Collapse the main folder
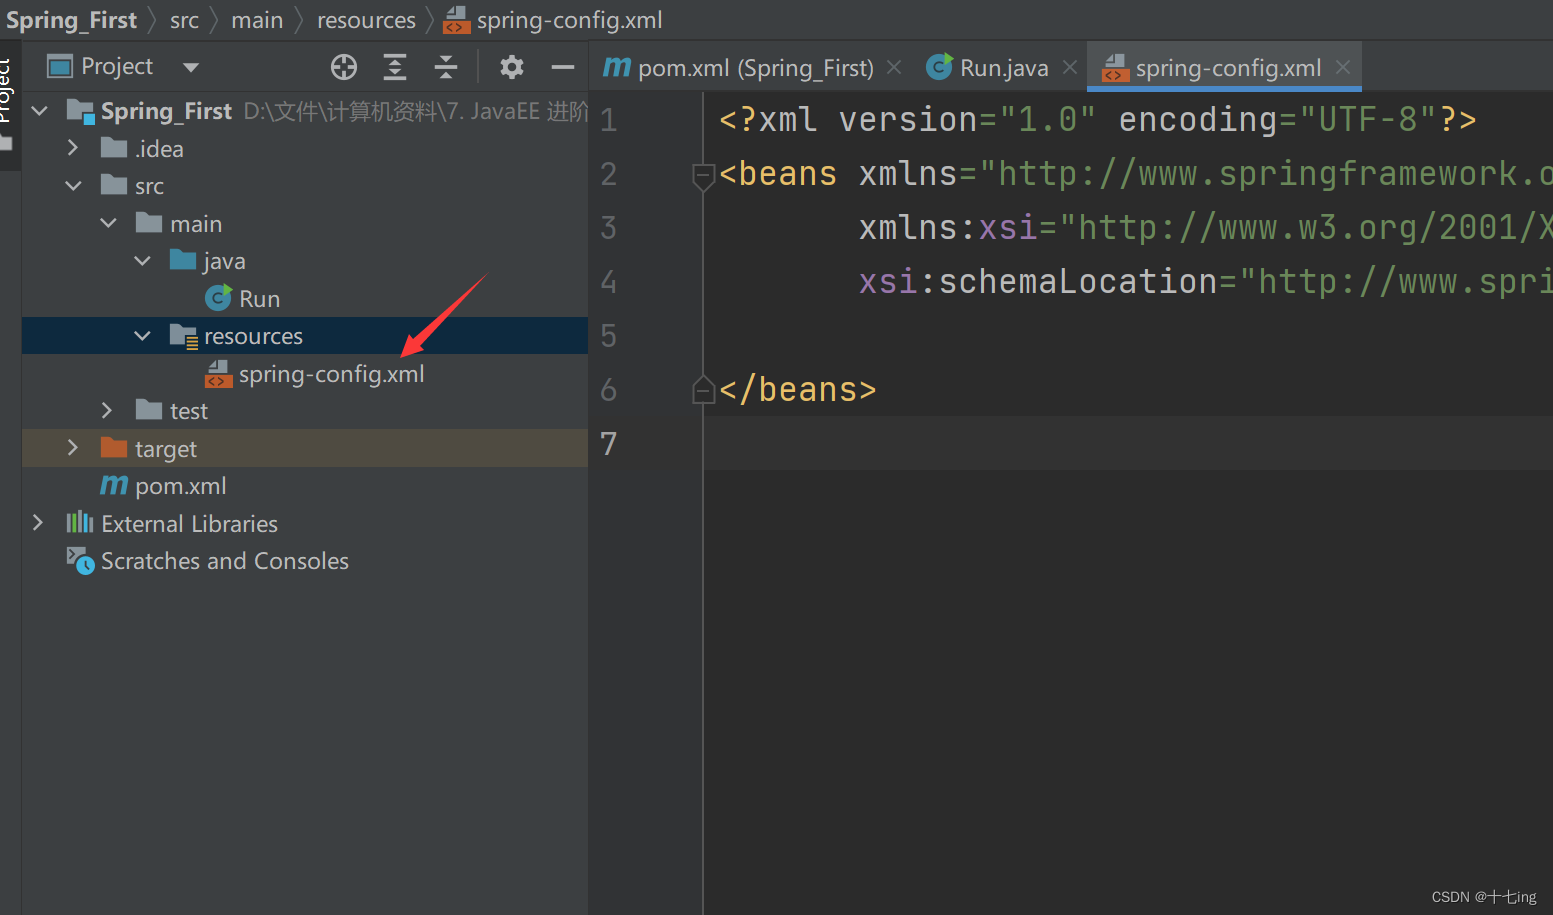Screen dimensions: 1553x915 pos(108,223)
